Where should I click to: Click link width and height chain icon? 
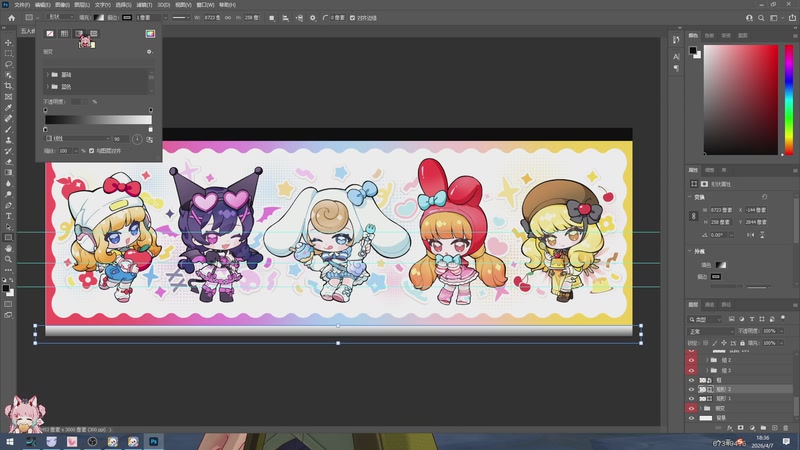pyautogui.click(x=228, y=18)
